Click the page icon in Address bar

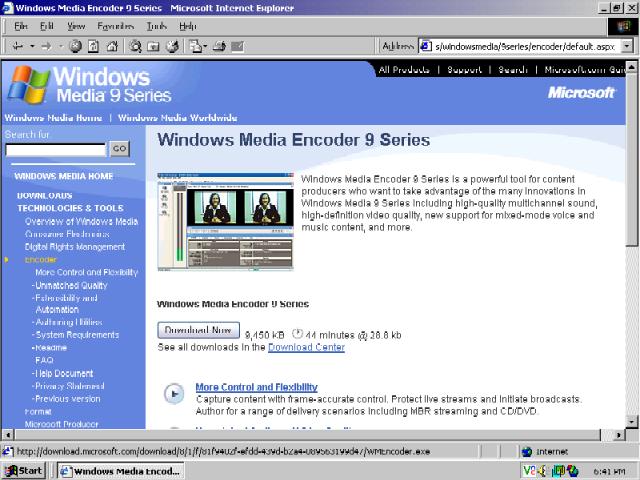(x=426, y=46)
